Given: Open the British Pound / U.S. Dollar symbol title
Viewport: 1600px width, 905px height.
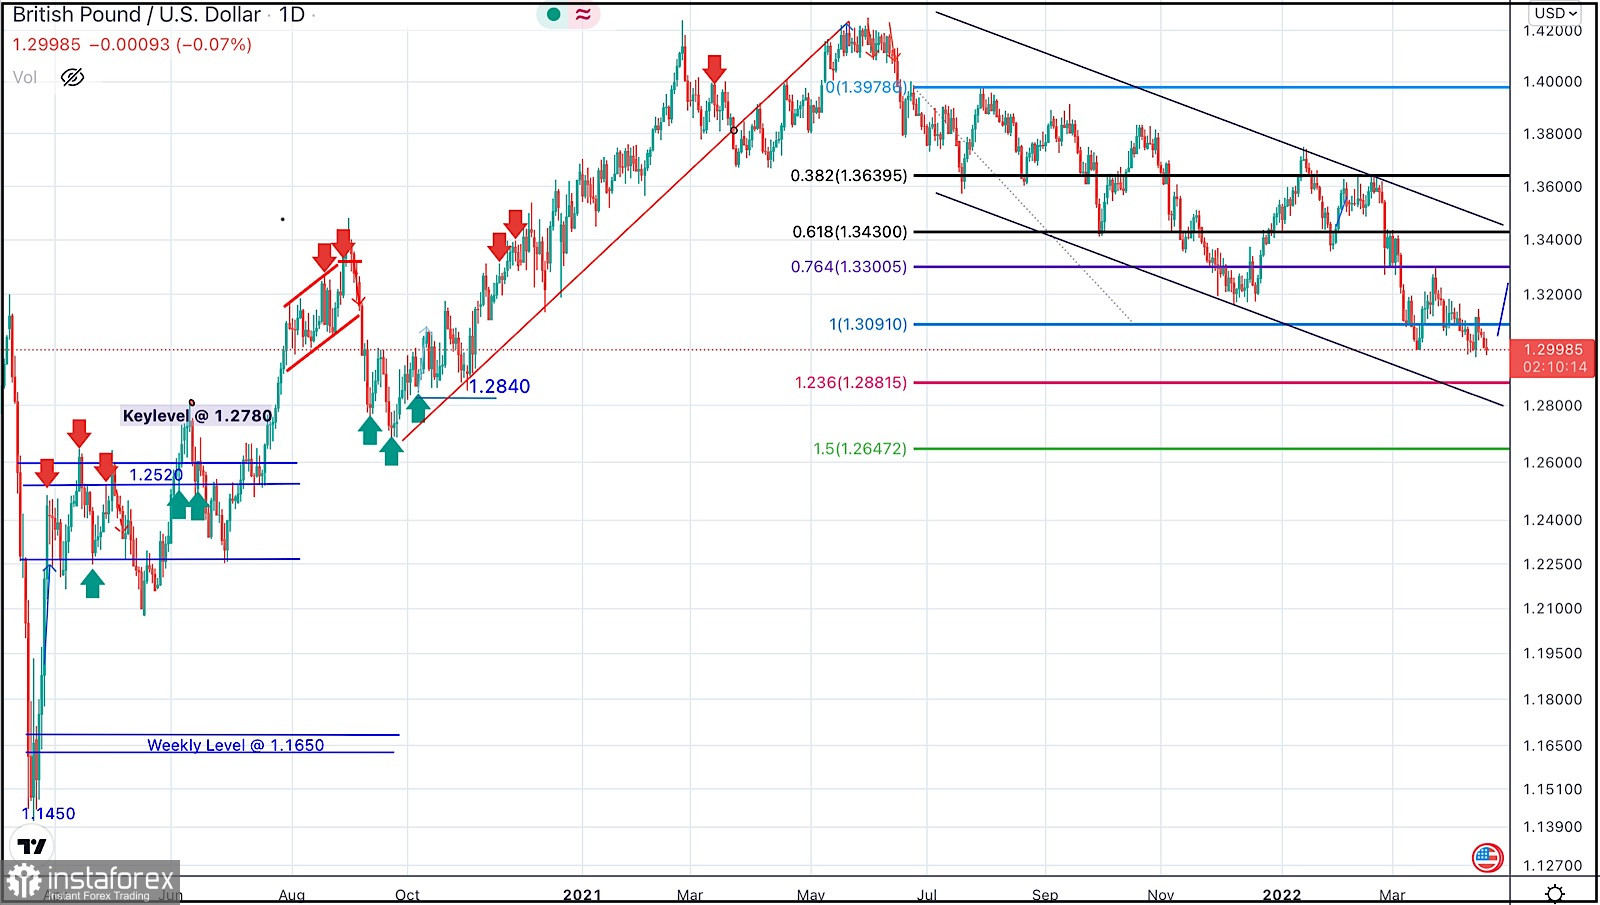Looking at the screenshot, I should point(137,15).
